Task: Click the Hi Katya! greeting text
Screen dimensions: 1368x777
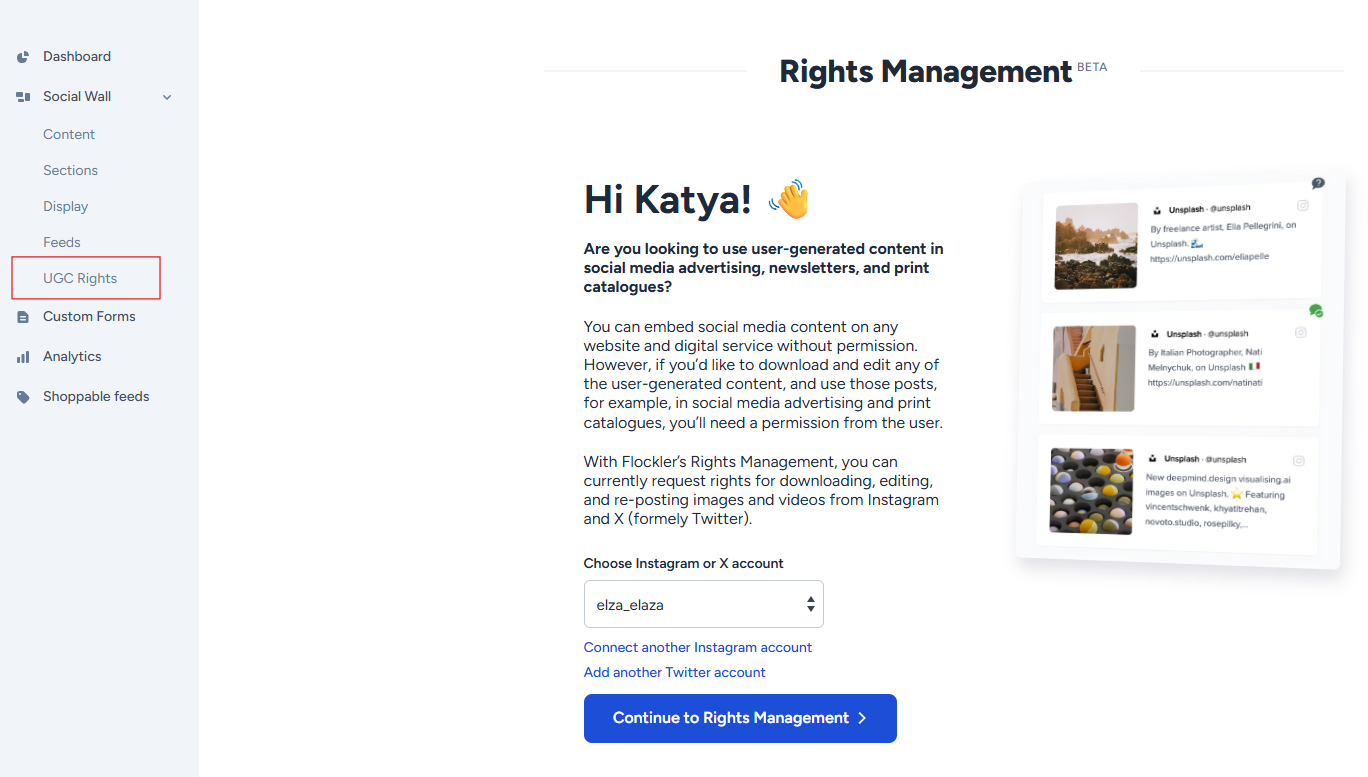Action: coord(668,199)
